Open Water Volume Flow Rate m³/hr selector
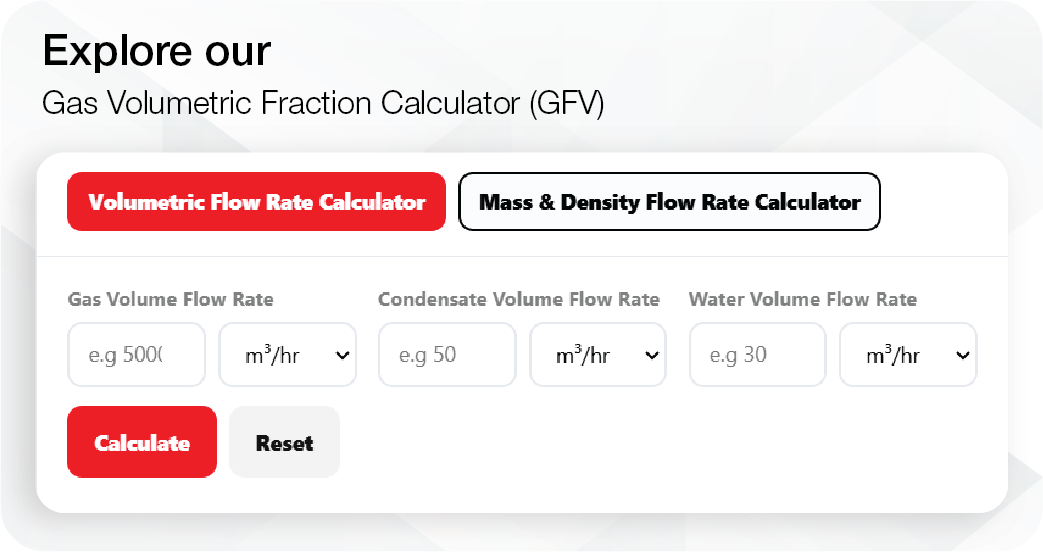The height and width of the screenshot is (552, 1043). (907, 355)
